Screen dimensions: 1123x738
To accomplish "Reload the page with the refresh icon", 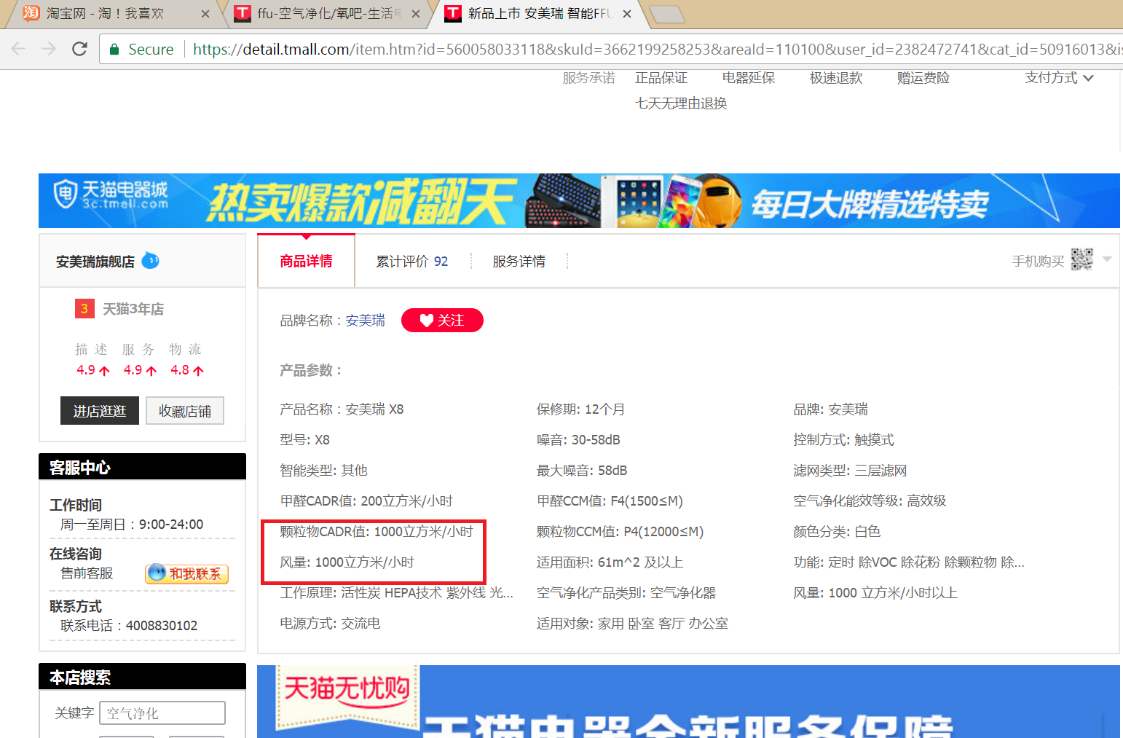I will pos(79,49).
